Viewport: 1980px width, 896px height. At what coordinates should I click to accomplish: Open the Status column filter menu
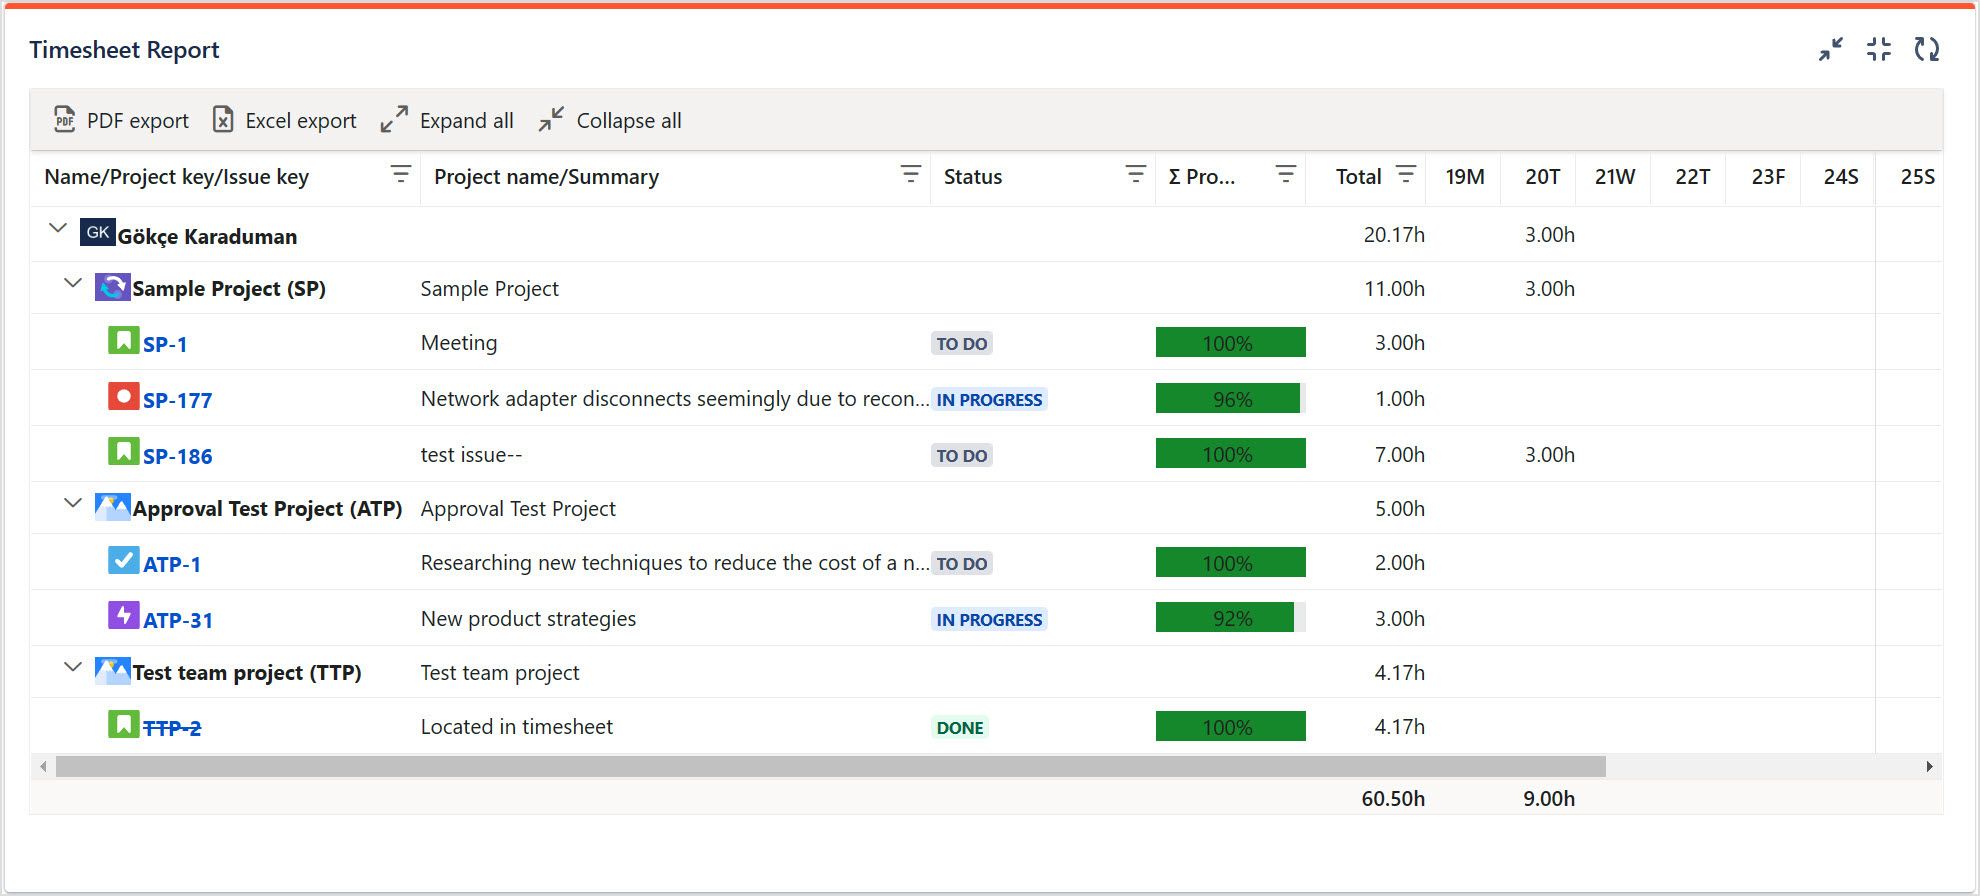1136,174
